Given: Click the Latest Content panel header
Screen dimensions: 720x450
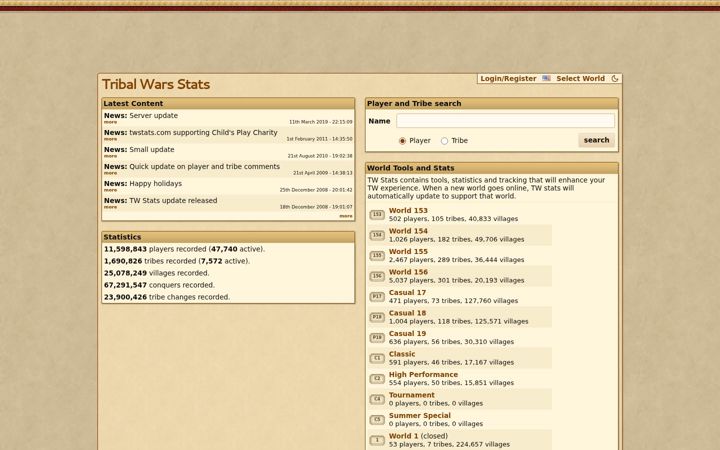Looking at the screenshot, I should coord(228,103).
